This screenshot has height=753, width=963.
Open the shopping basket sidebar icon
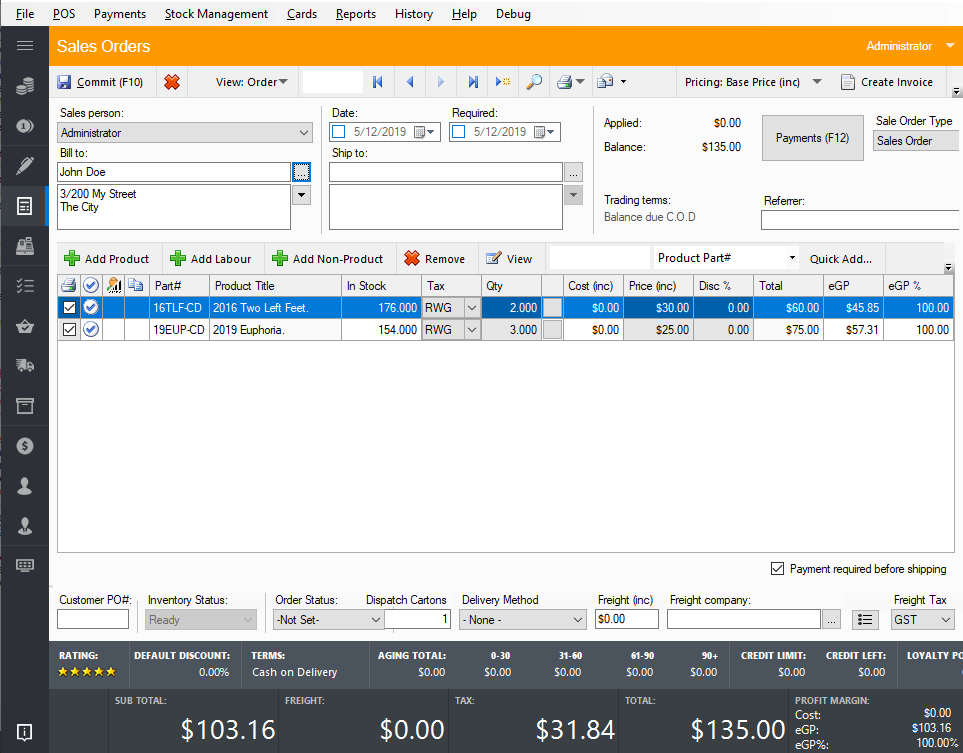click(x=25, y=326)
